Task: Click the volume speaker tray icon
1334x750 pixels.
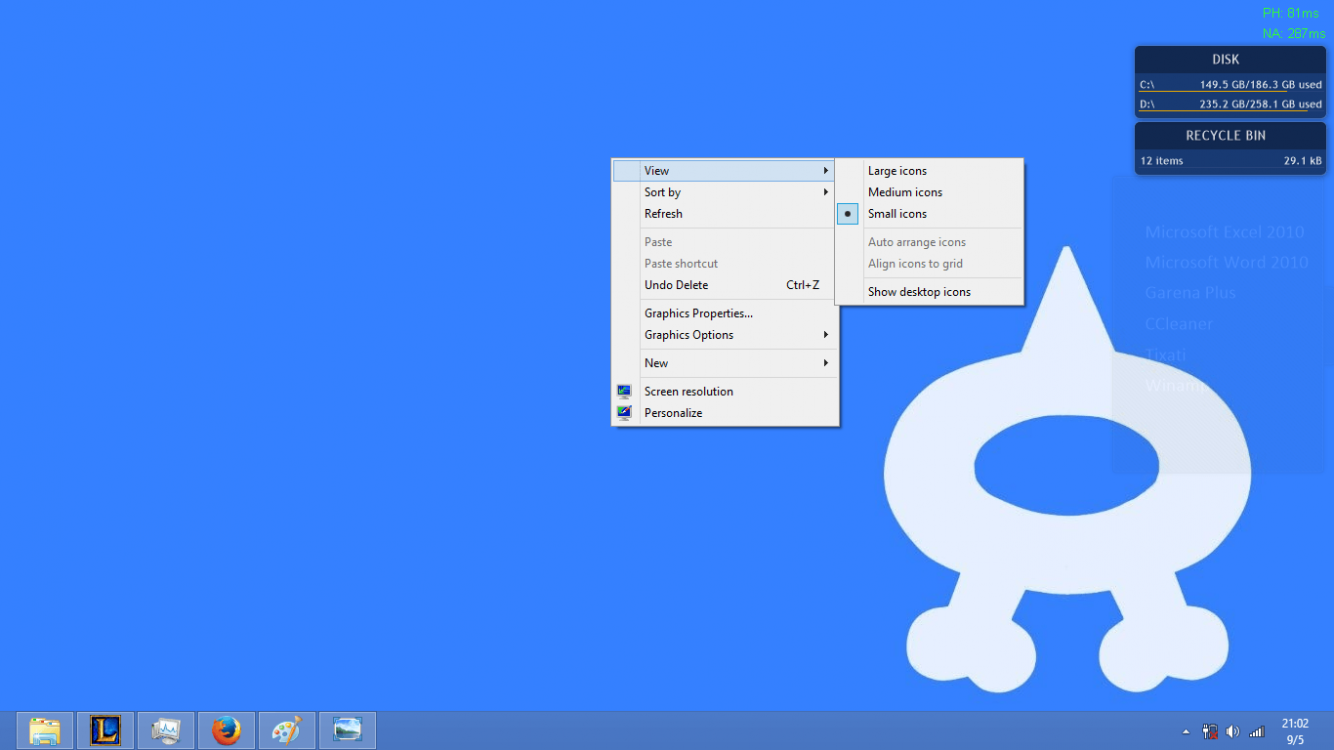Action: 1233,732
